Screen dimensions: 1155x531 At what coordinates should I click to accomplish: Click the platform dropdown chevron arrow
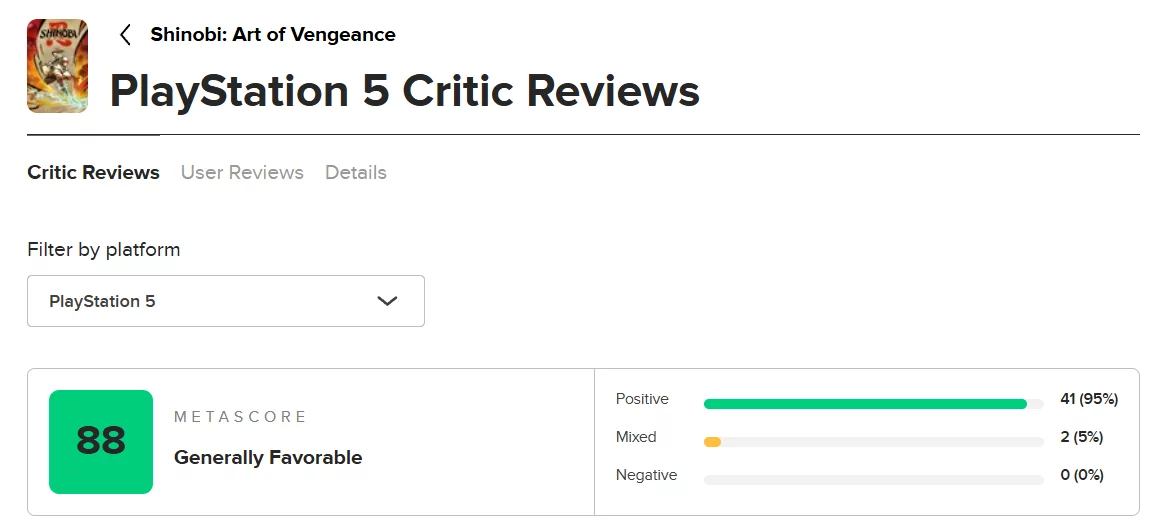click(x=387, y=301)
